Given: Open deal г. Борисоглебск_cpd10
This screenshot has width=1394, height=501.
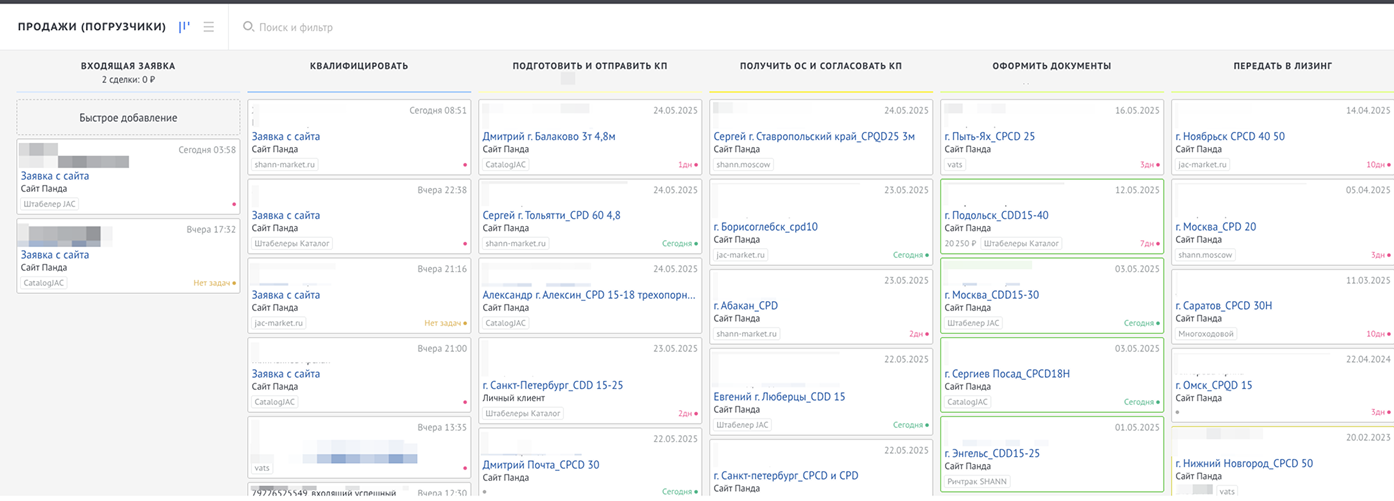Looking at the screenshot, I should 766,227.
